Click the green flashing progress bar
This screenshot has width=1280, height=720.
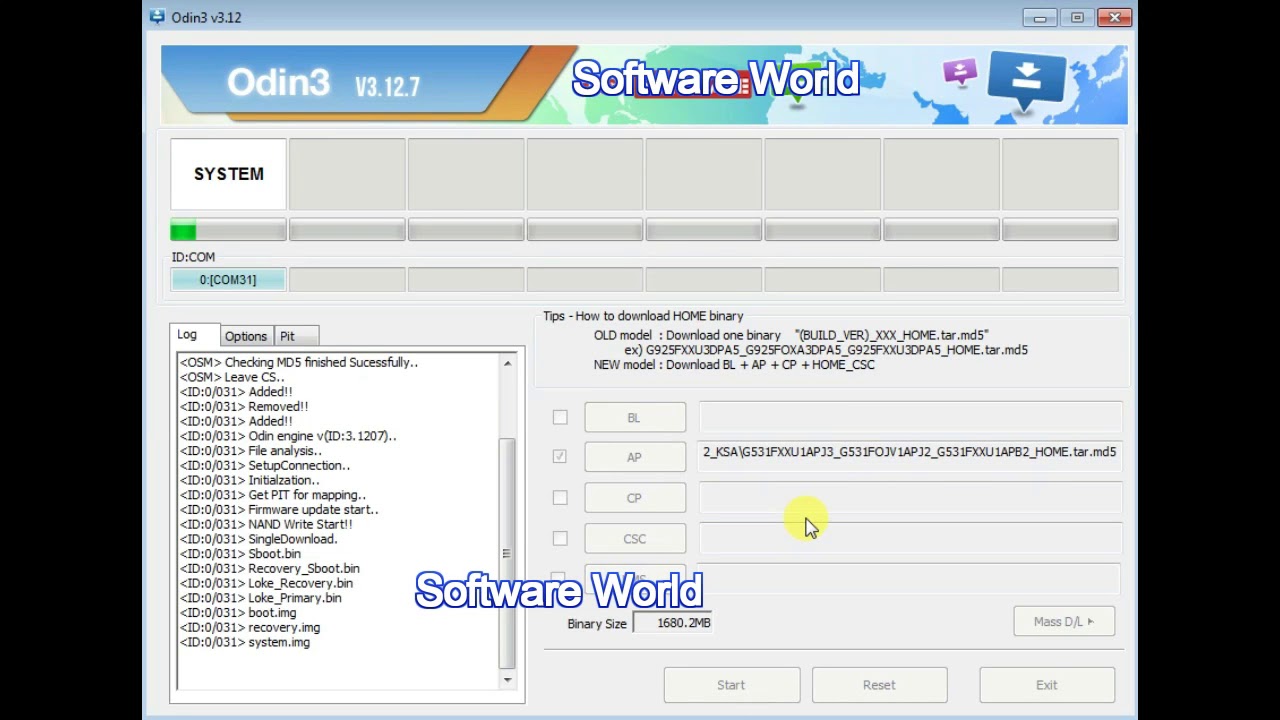[228, 231]
